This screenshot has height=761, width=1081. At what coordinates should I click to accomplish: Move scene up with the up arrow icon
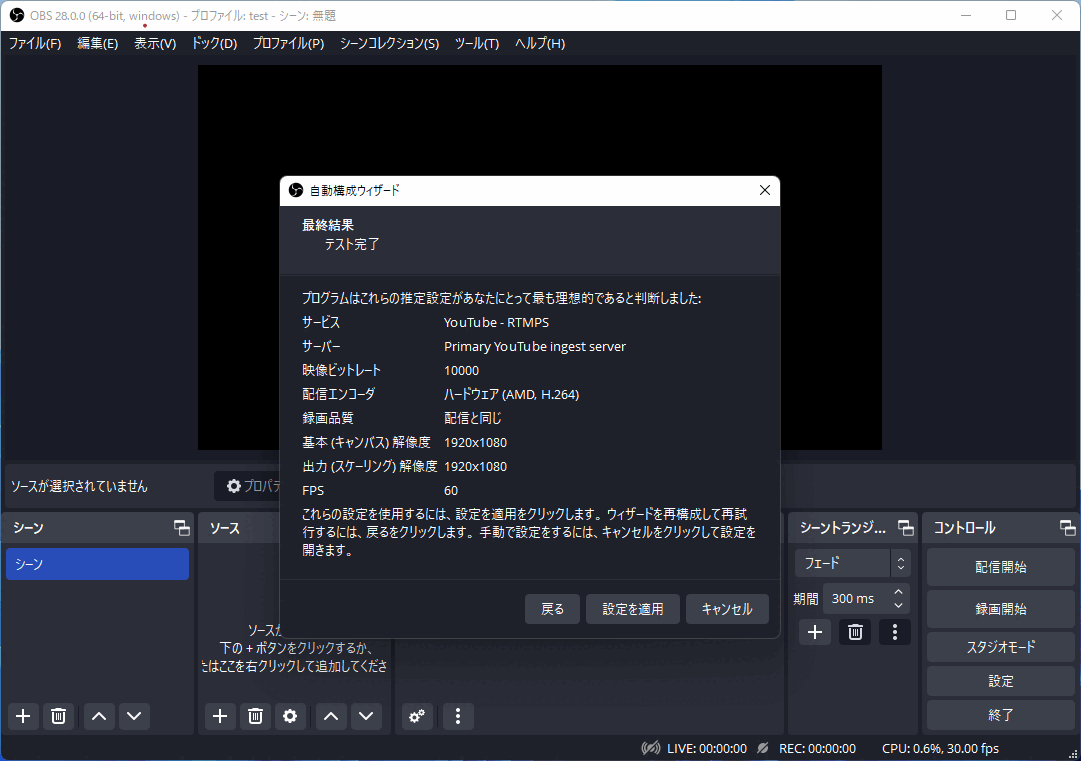pyautogui.click(x=96, y=716)
